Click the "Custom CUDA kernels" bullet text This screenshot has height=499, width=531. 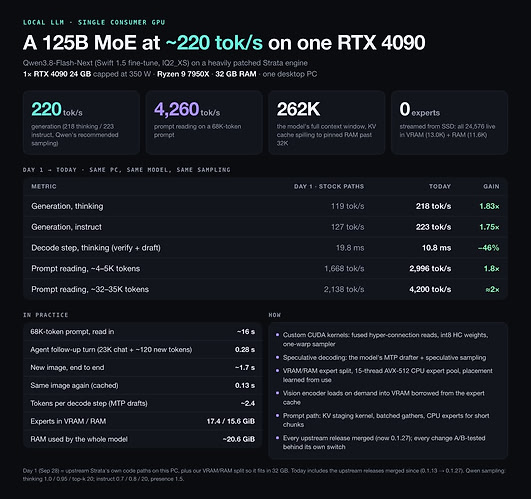[385, 340]
